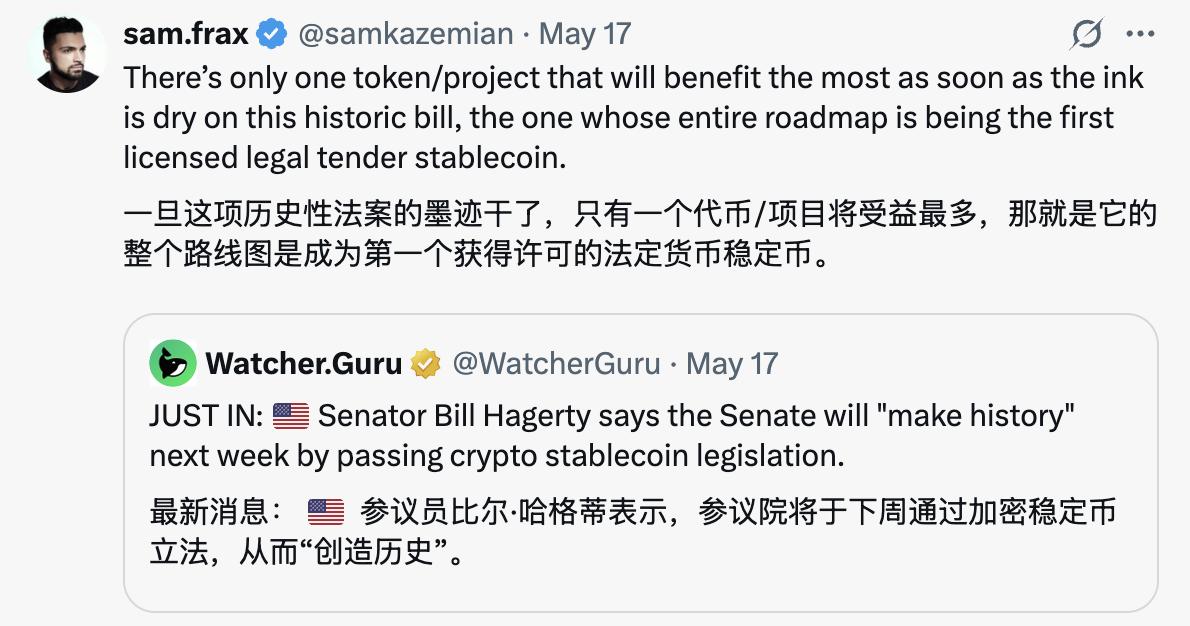Open the three-dot More options menu

pos(1140,35)
